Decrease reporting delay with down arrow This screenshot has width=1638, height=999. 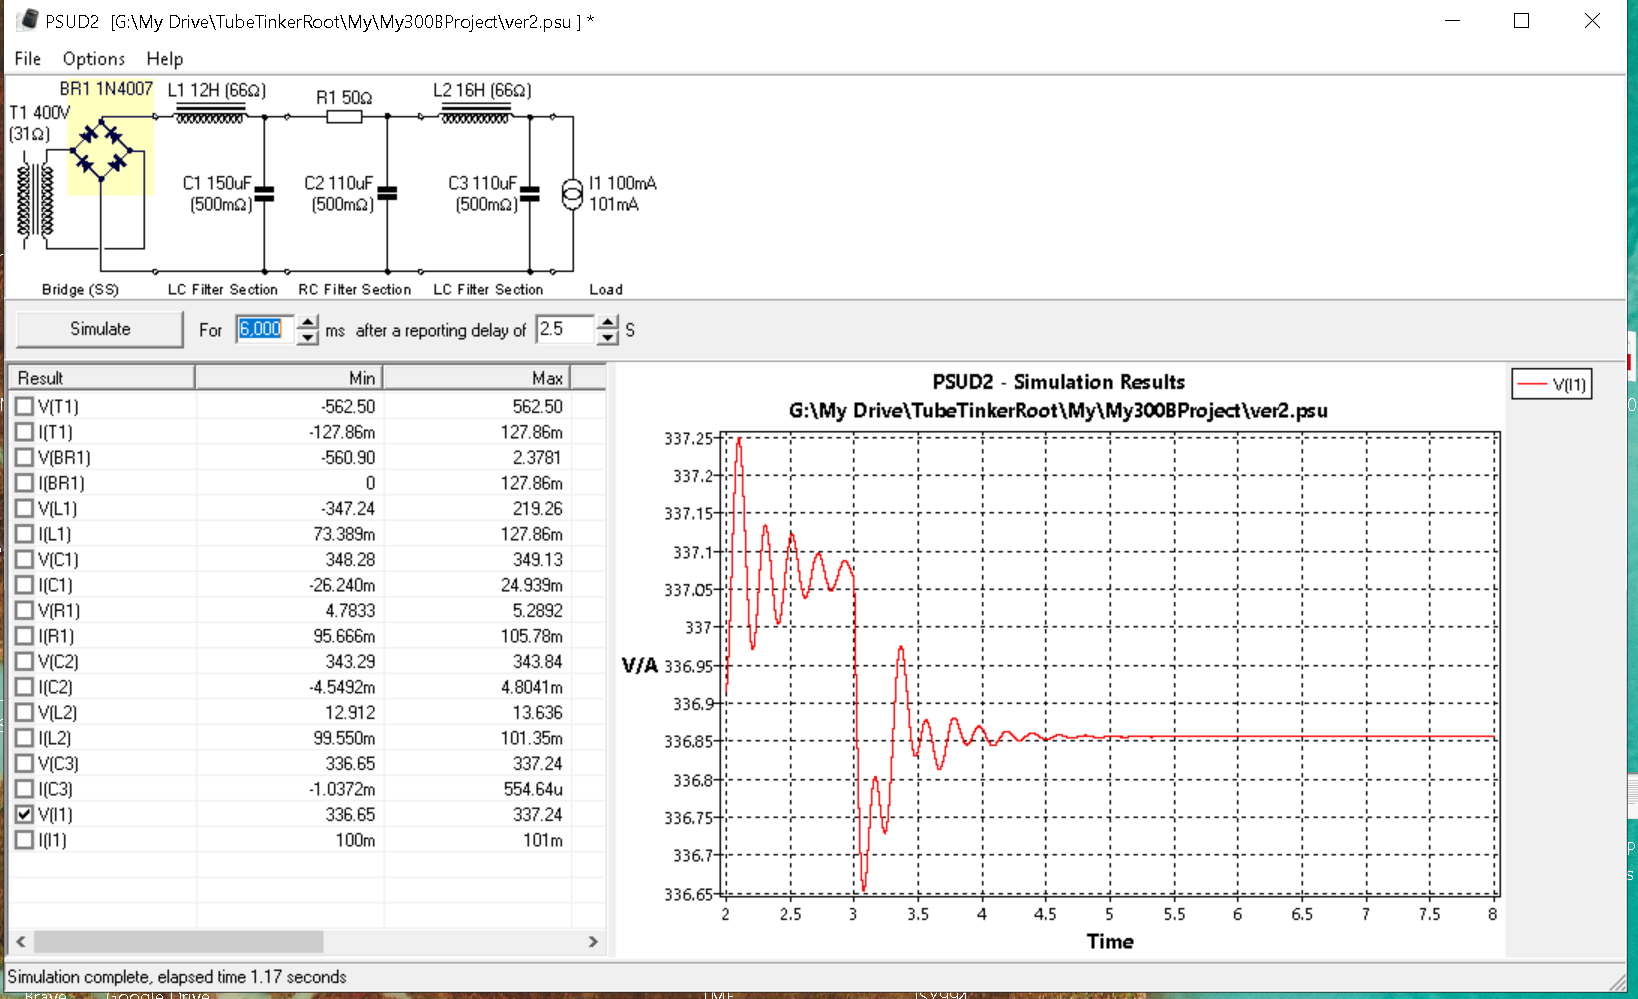pyautogui.click(x=608, y=337)
